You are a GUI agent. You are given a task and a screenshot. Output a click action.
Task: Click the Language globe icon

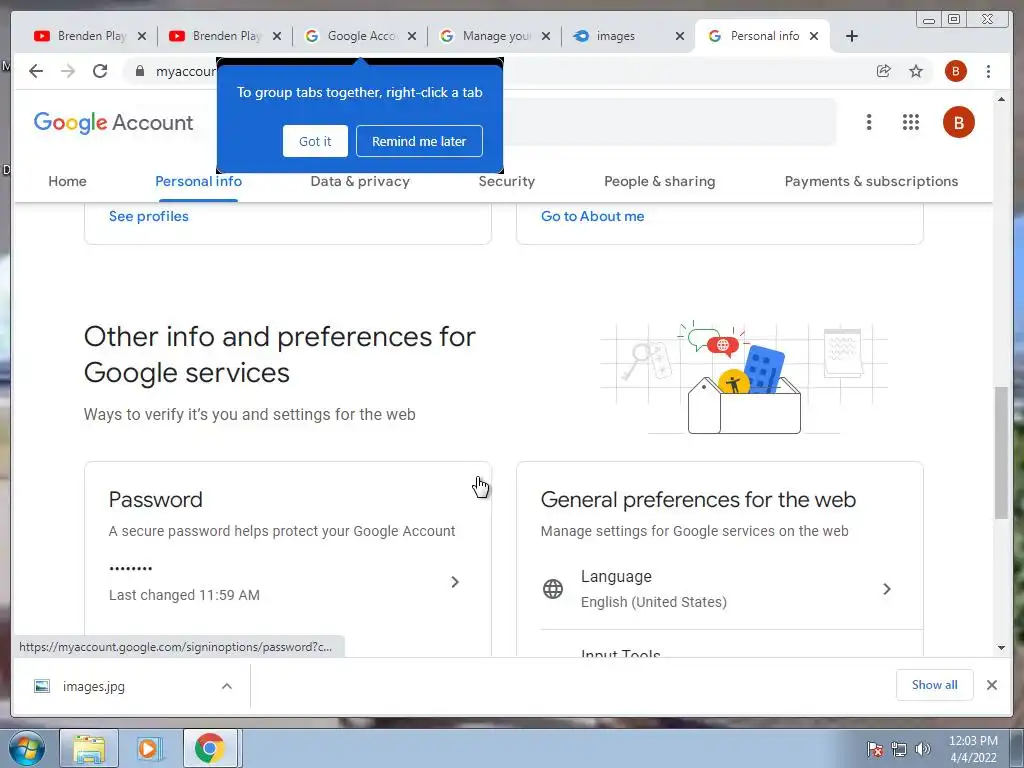click(x=552, y=589)
